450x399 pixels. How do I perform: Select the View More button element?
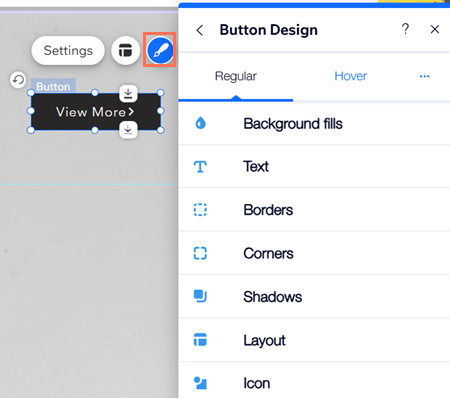[95, 112]
